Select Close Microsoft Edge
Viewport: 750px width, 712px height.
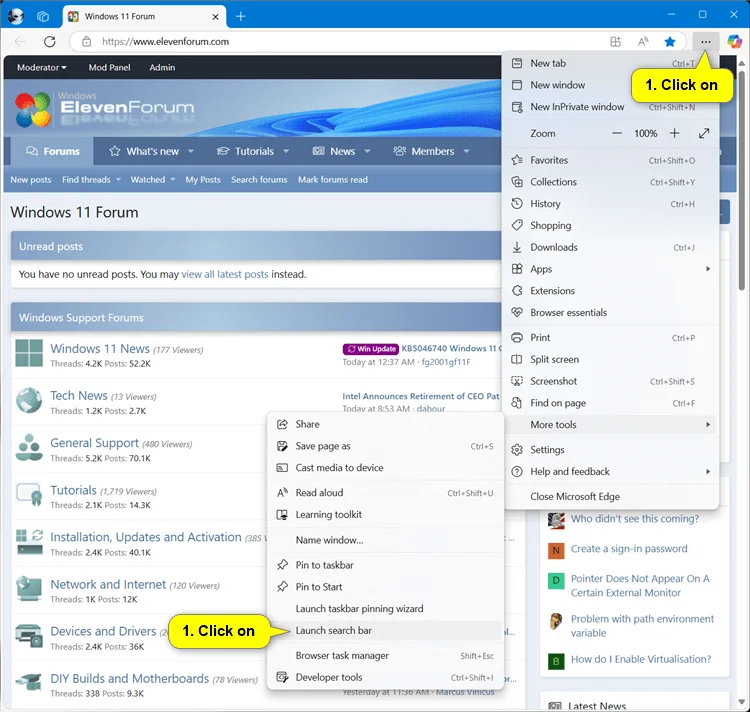click(611, 496)
